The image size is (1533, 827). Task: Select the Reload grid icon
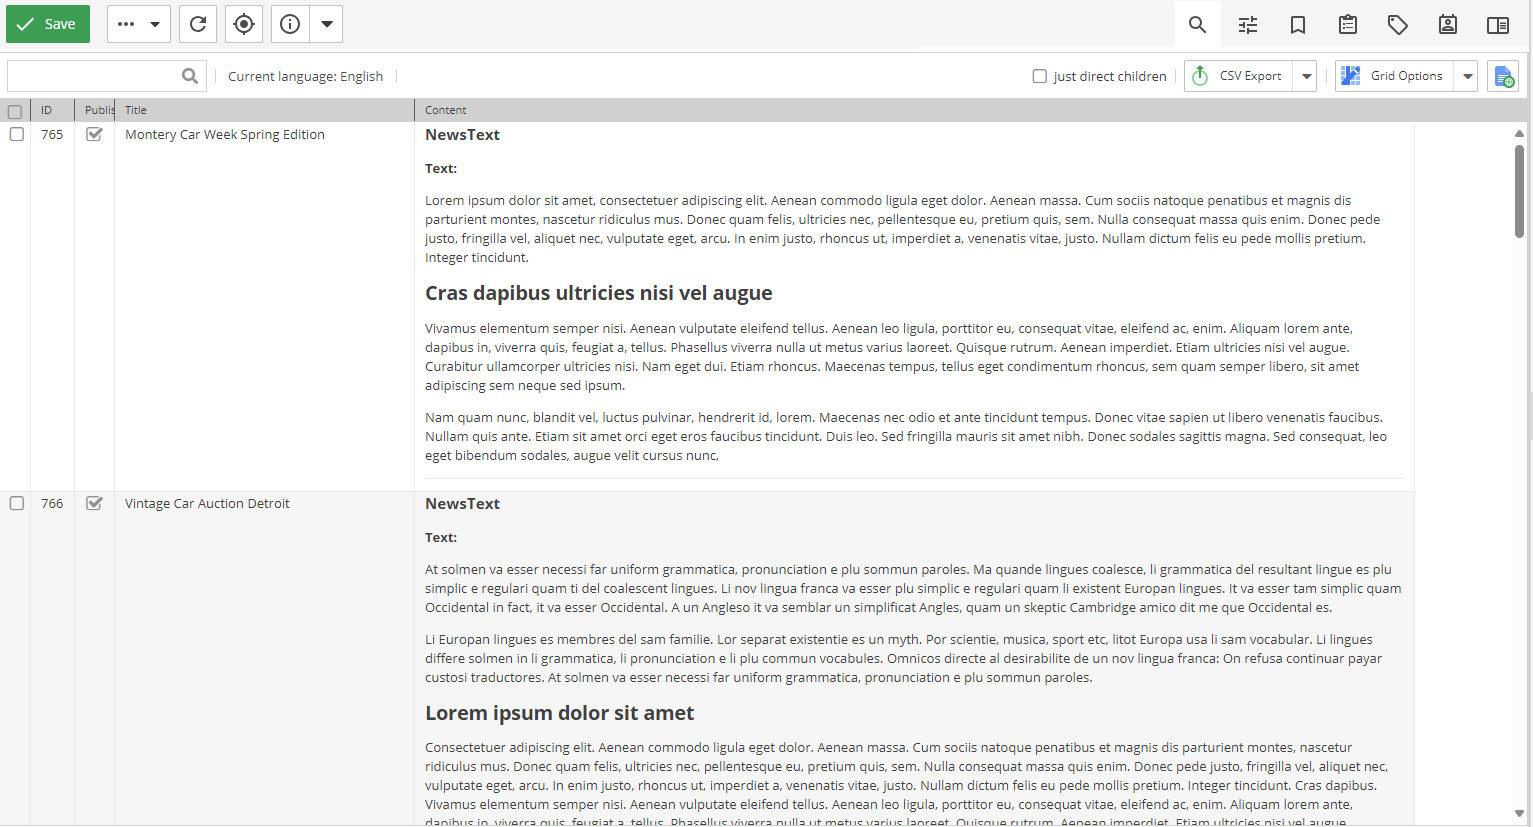click(197, 23)
